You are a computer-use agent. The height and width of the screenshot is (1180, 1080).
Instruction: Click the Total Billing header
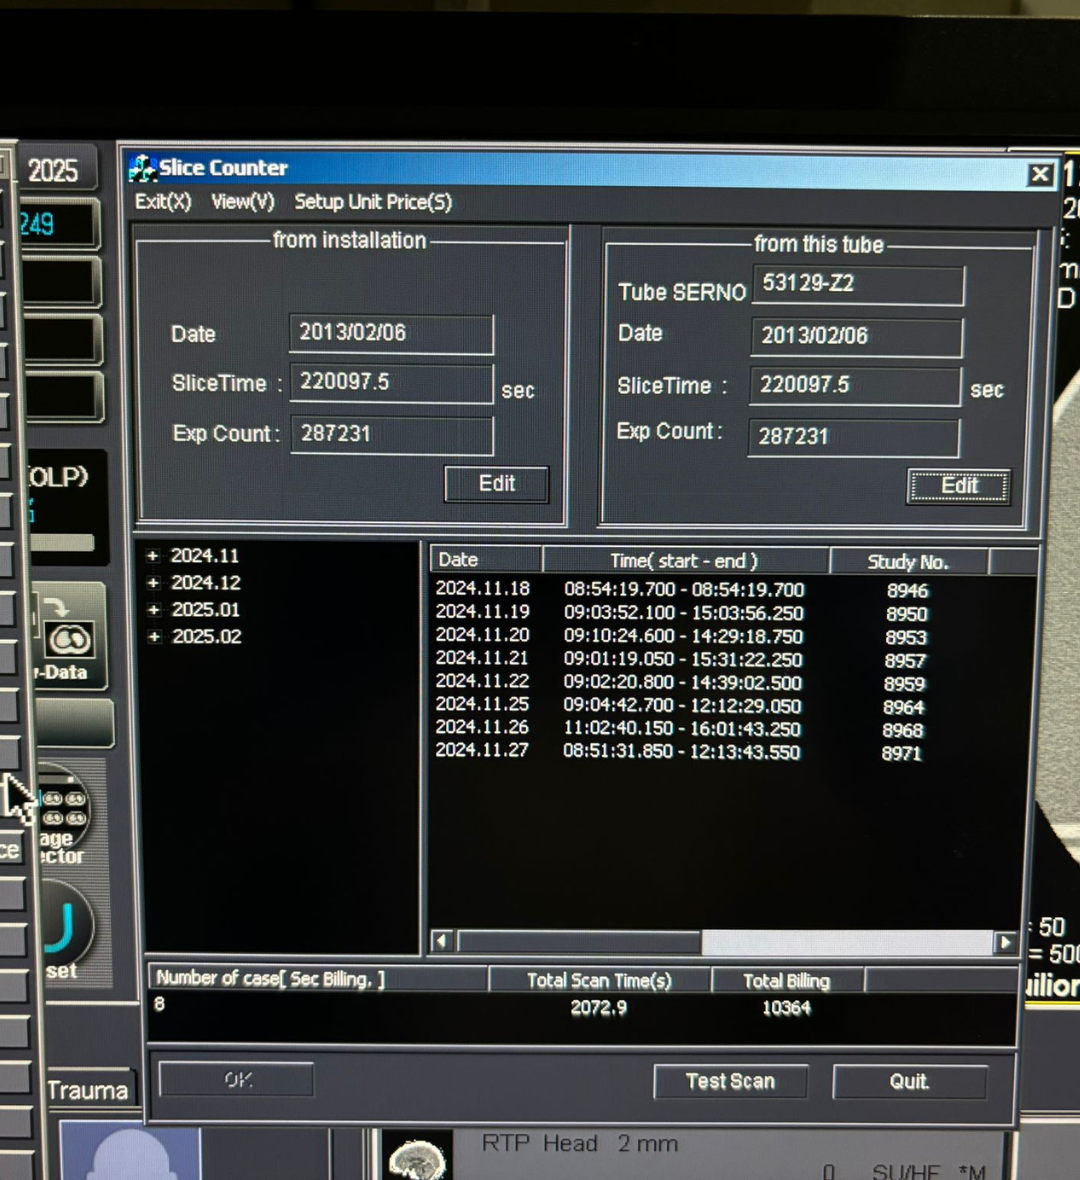click(787, 981)
